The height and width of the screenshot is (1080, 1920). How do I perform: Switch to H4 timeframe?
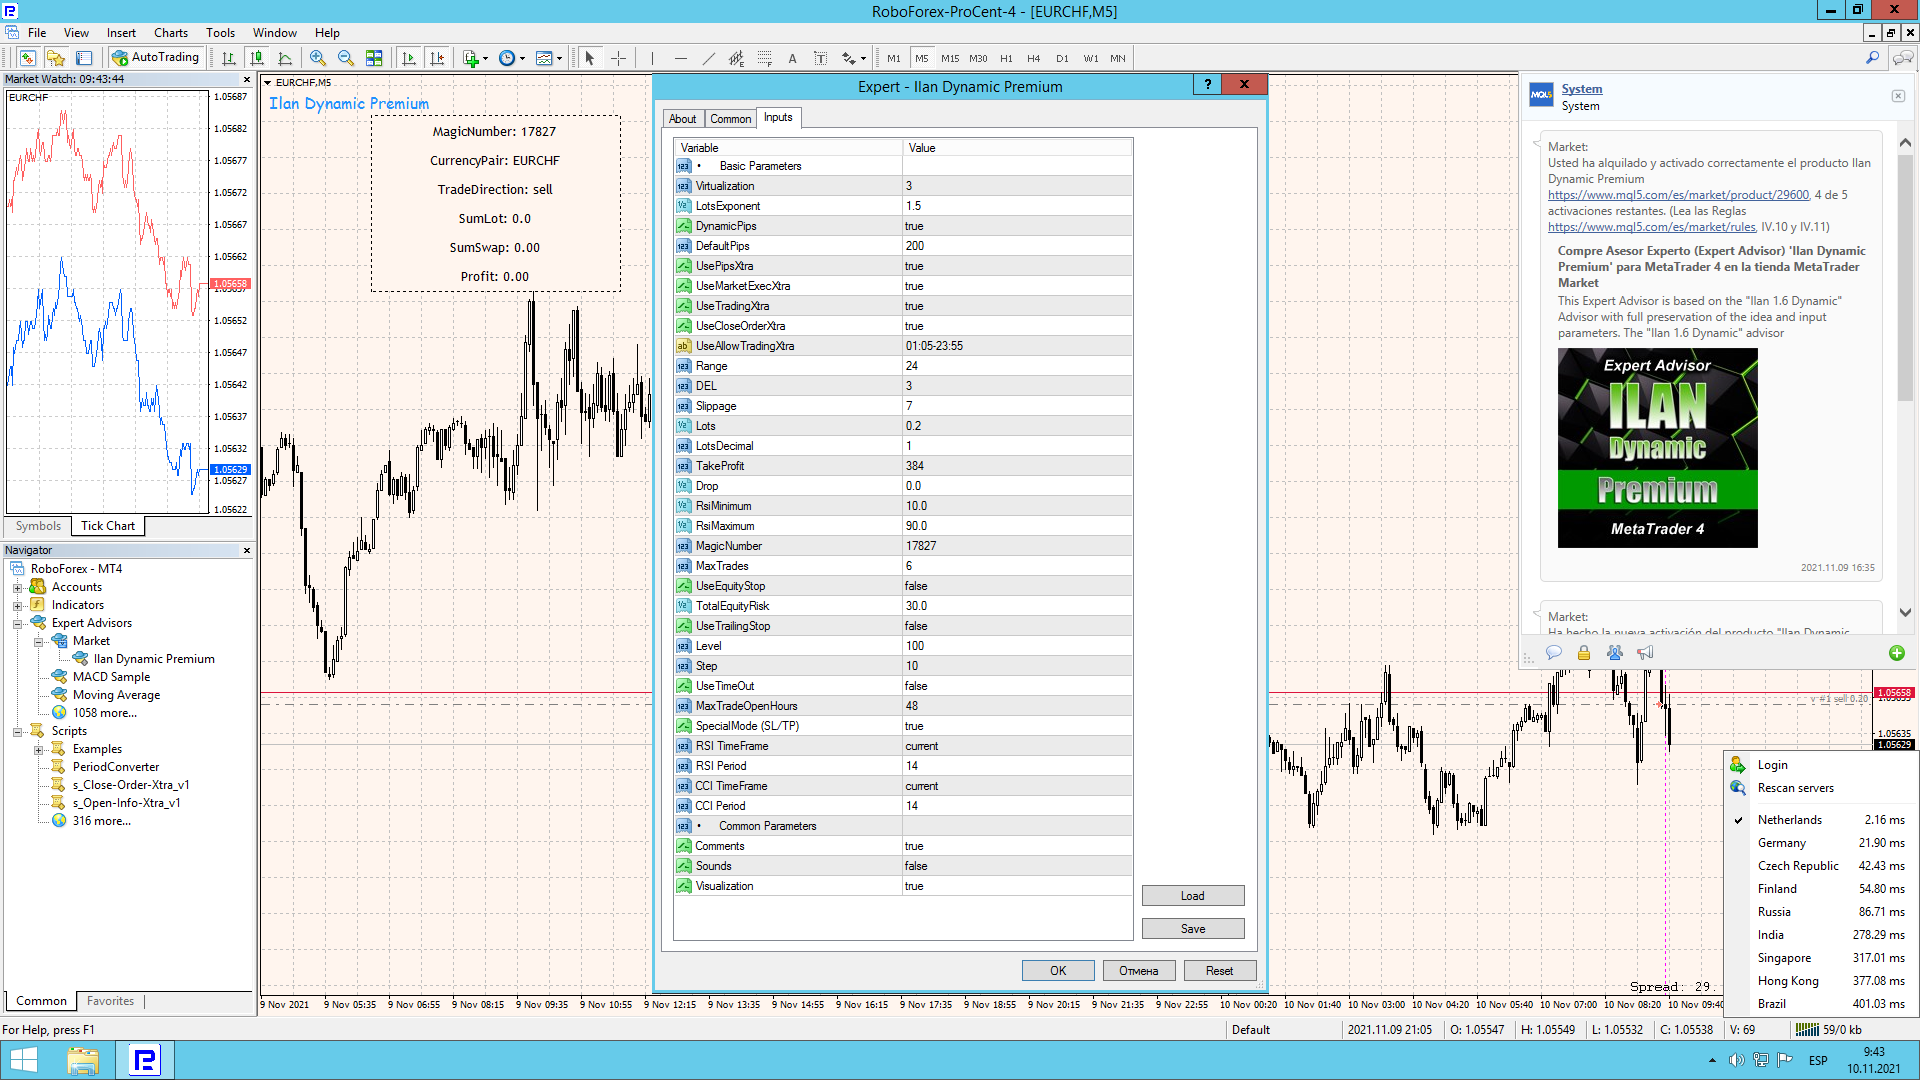tap(1033, 58)
